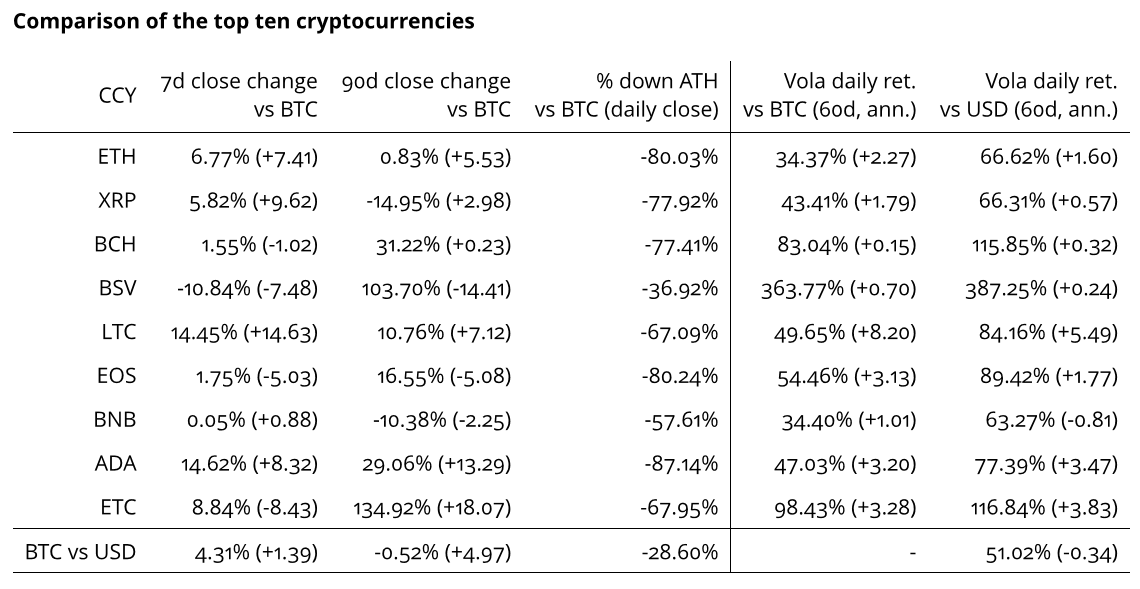Click the ETH row label
The height and width of the screenshot is (589, 1140).
(x=118, y=157)
